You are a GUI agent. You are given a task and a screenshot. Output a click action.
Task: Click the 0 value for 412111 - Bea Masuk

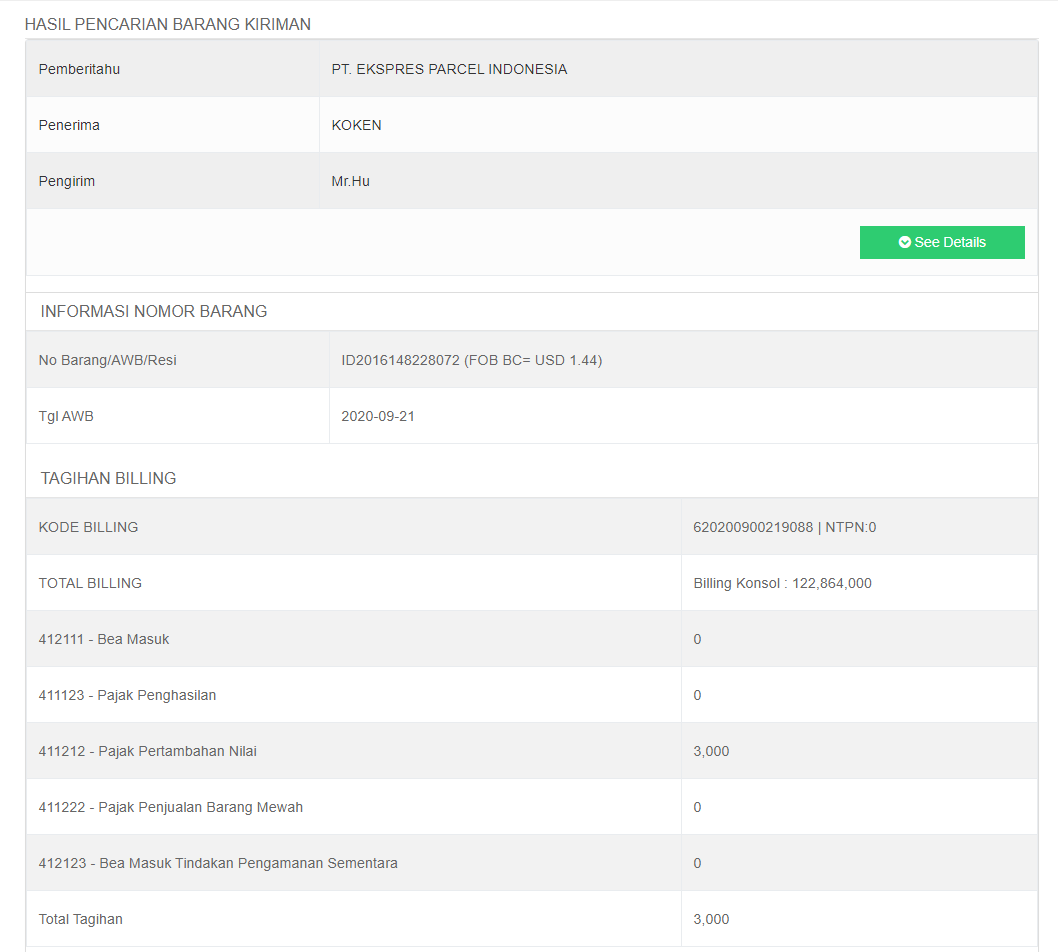(x=697, y=640)
